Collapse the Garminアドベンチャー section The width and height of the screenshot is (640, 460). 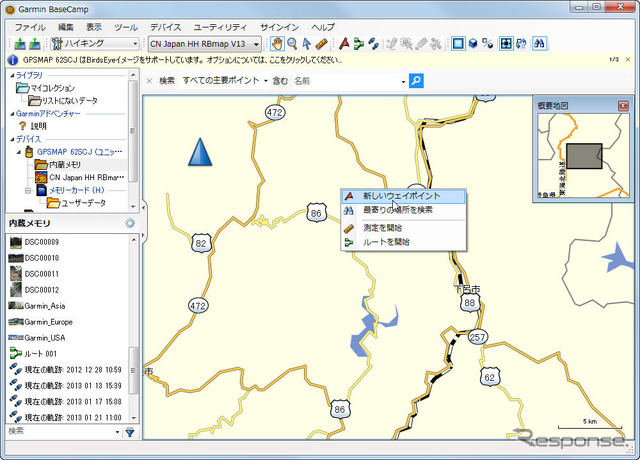(x=12, y=113)
